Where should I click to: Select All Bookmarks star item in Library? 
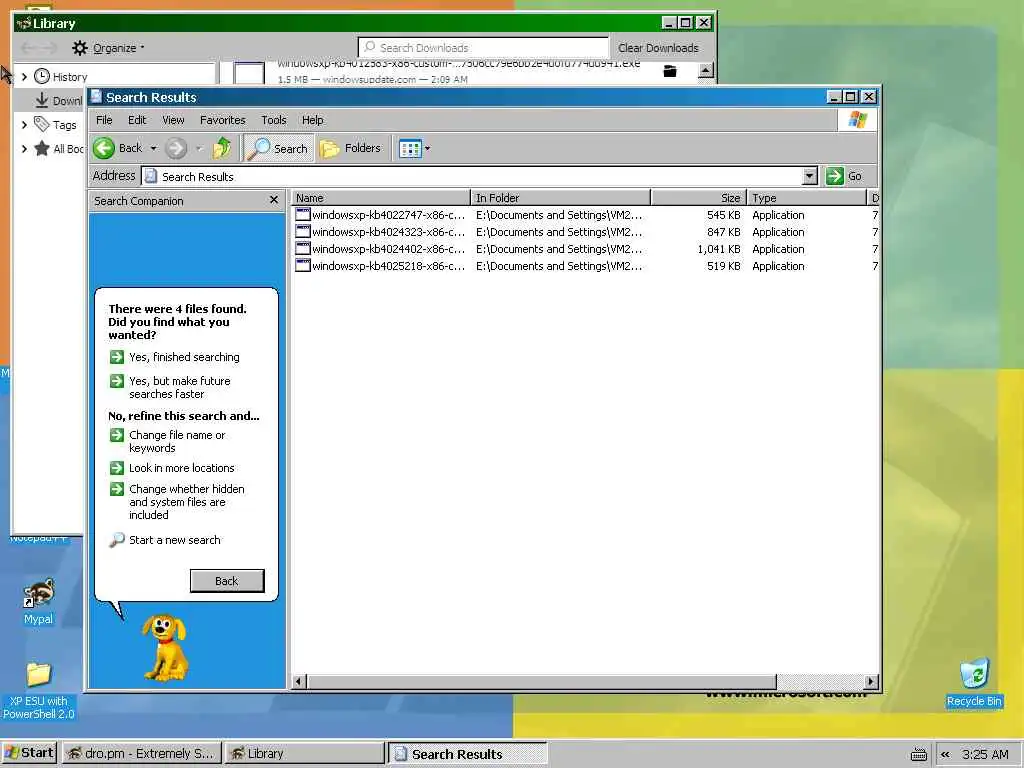point(59,148)
